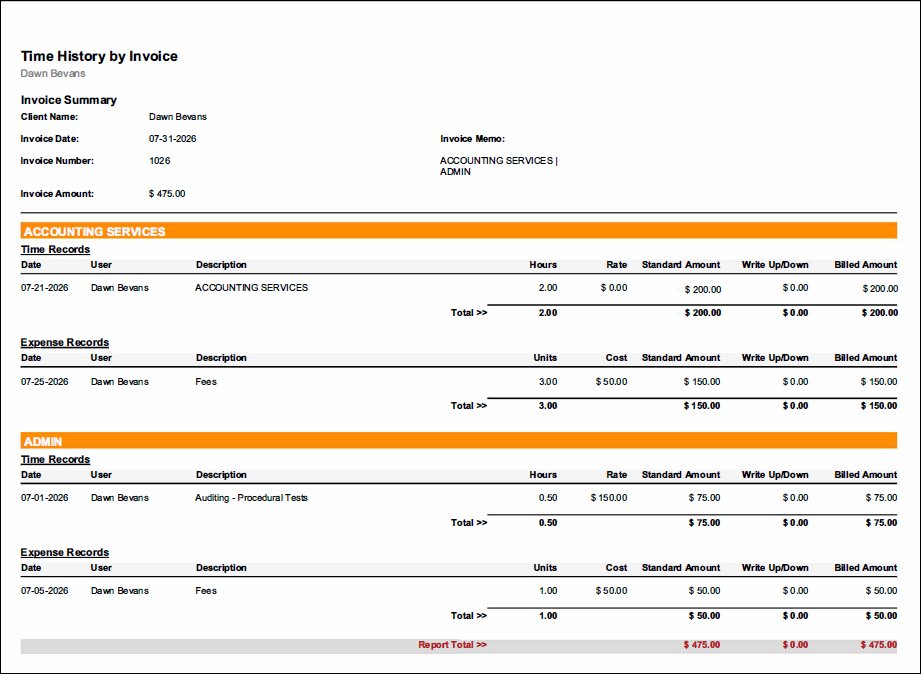Click the Time History by Invoice title

point(99,56)
